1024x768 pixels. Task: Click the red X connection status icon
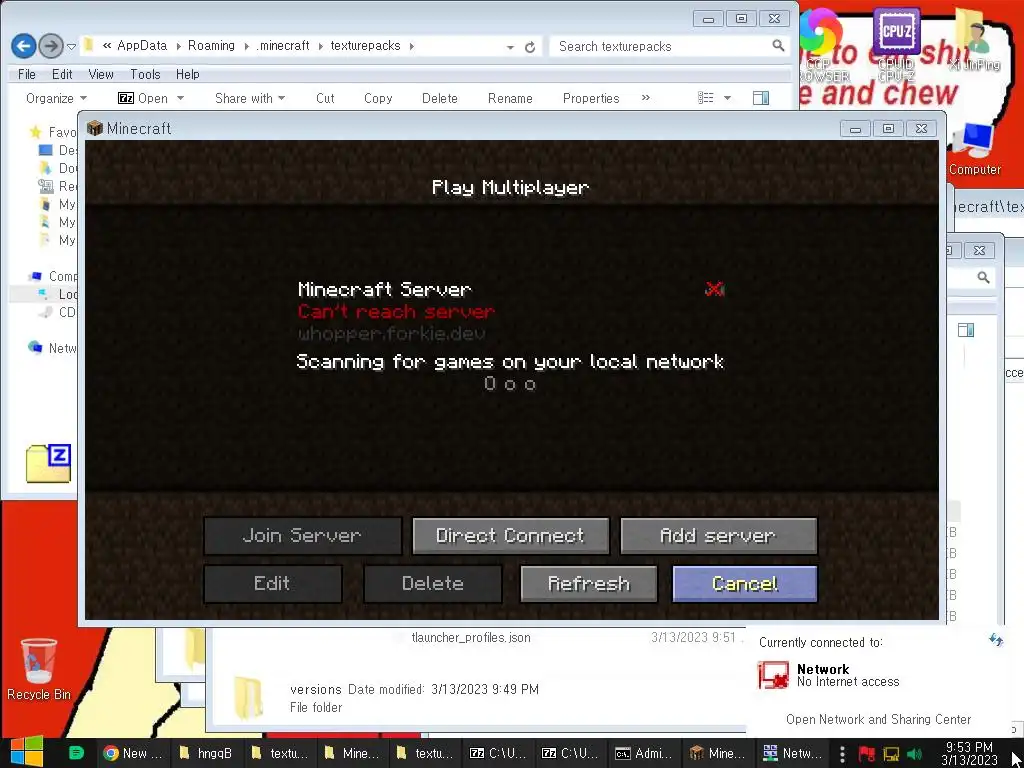tap(714, 289)
